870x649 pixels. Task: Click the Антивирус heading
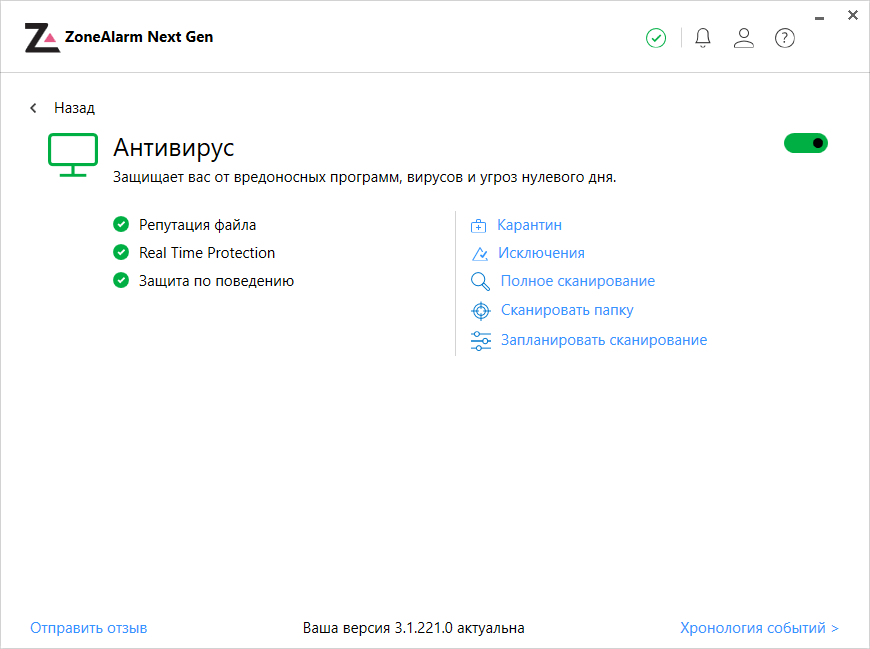coord(174,148)
